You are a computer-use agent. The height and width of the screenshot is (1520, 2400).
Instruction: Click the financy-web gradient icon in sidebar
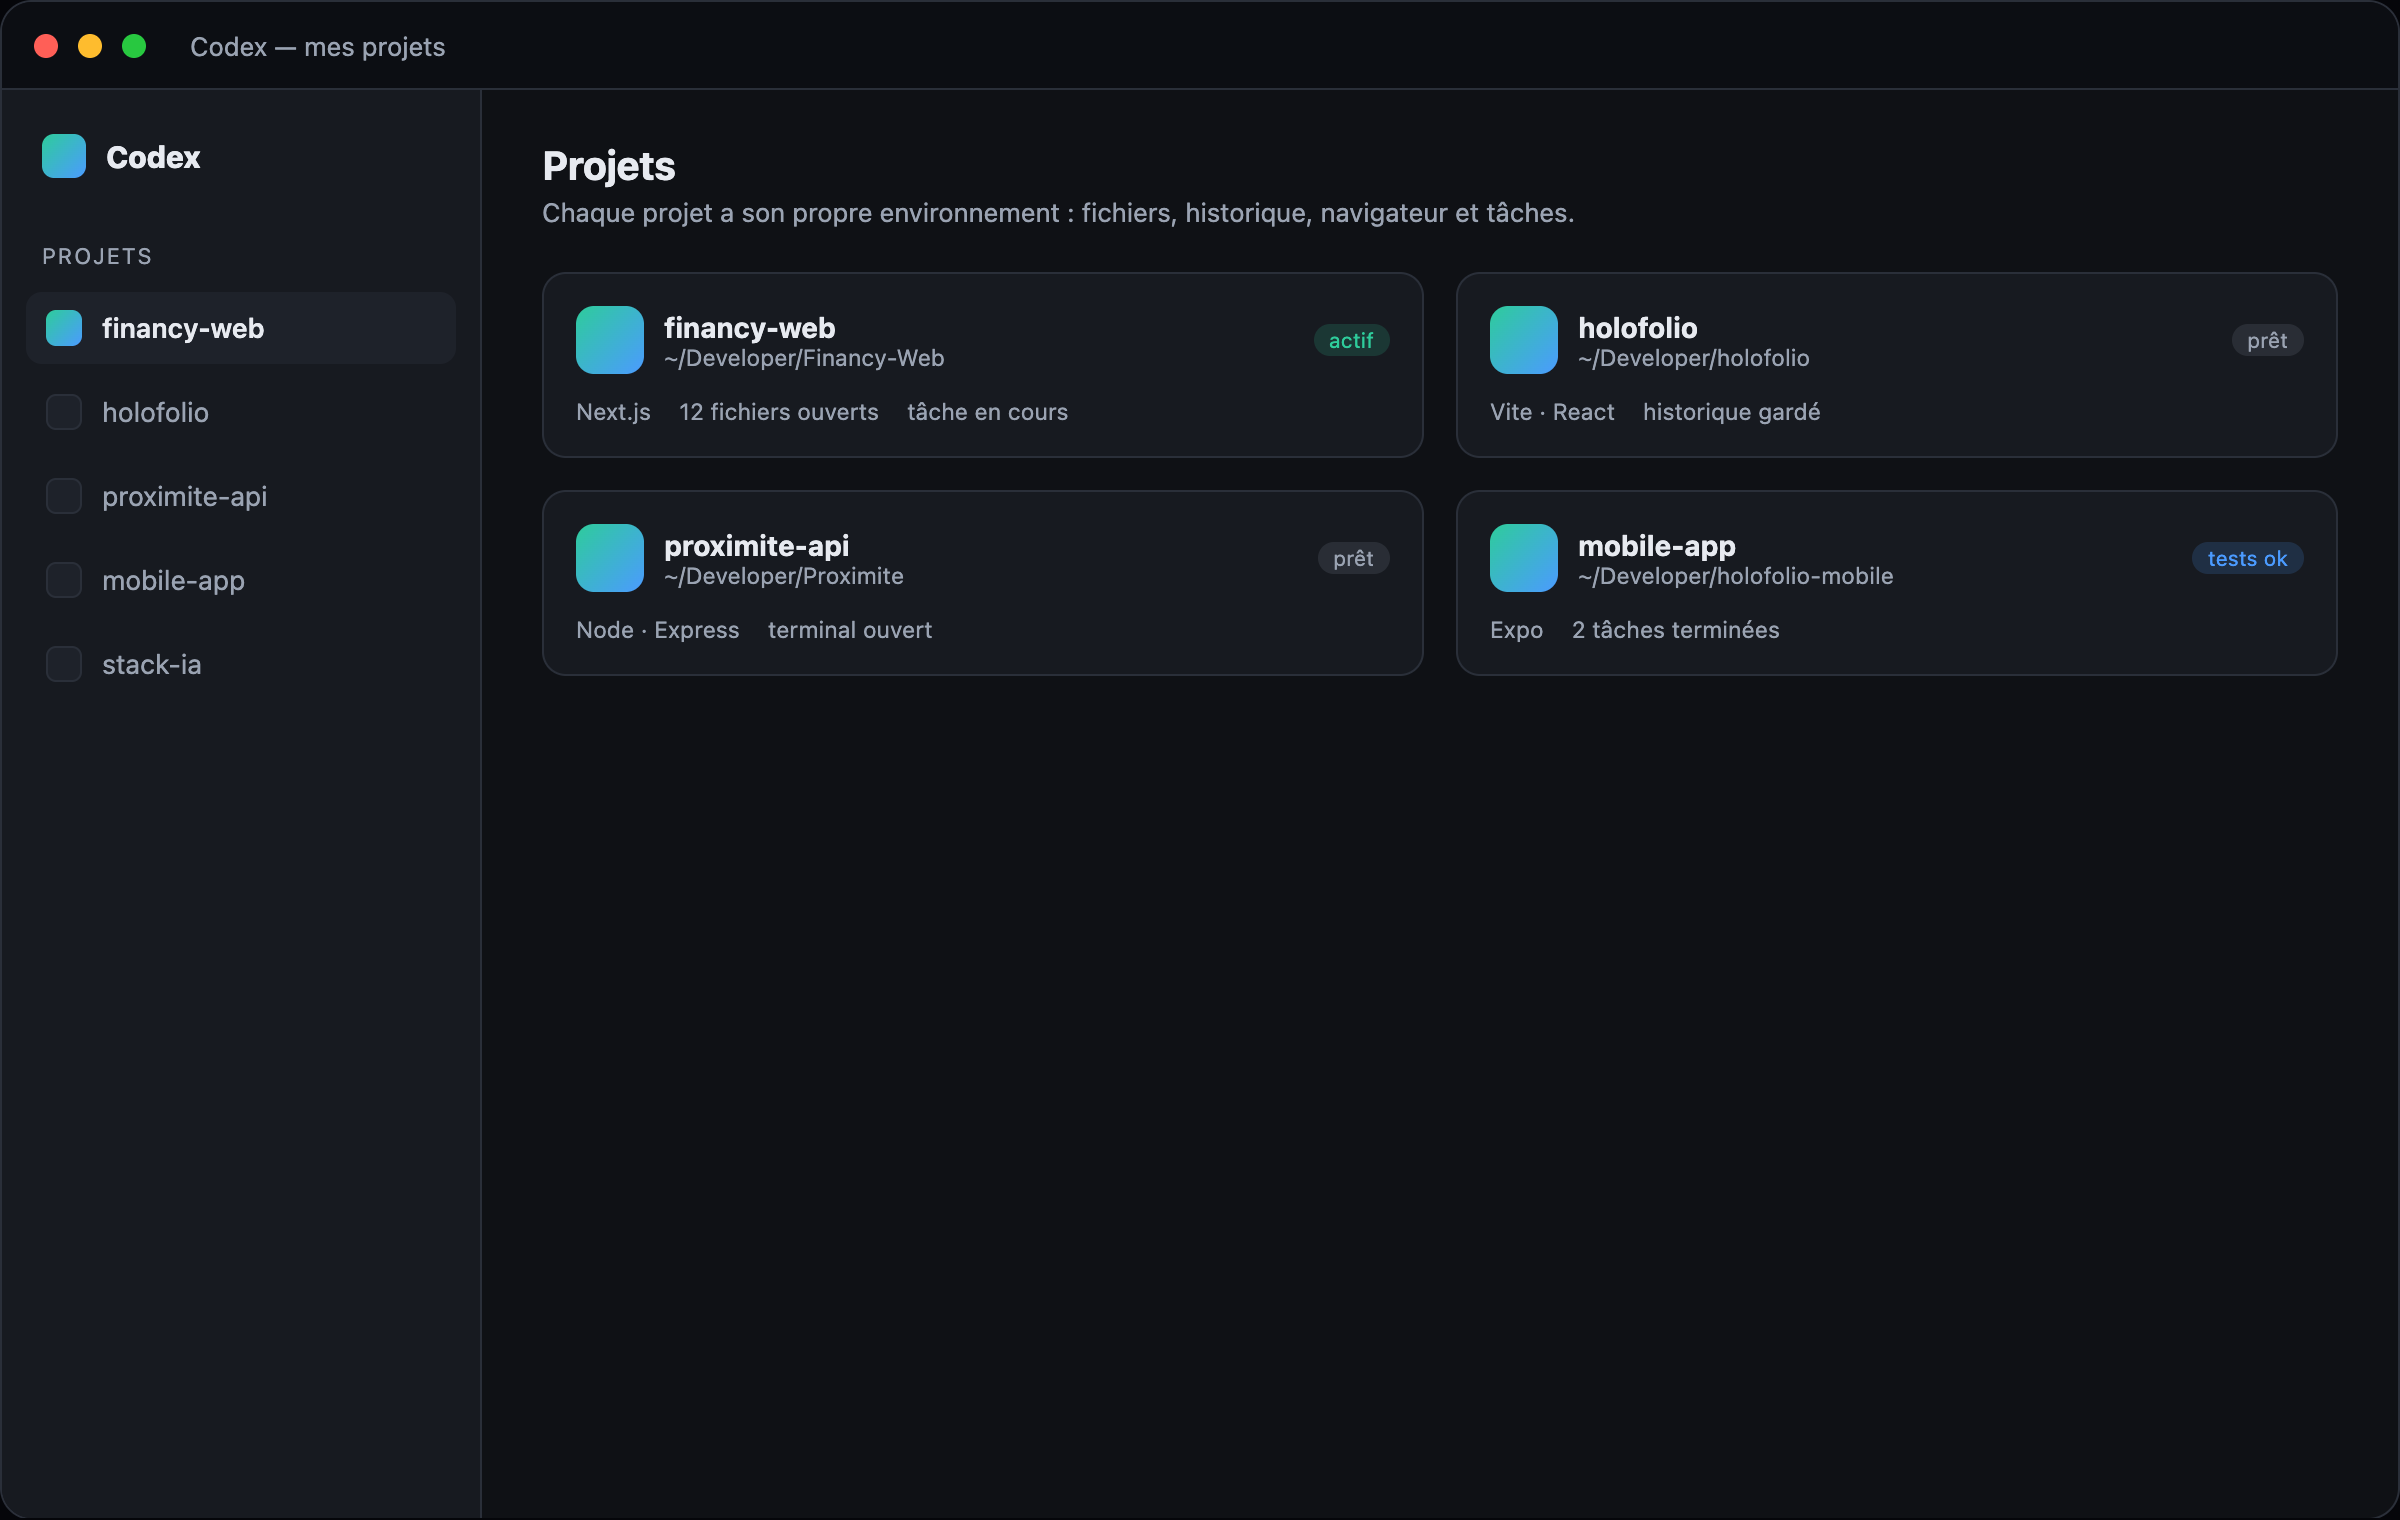64,328
